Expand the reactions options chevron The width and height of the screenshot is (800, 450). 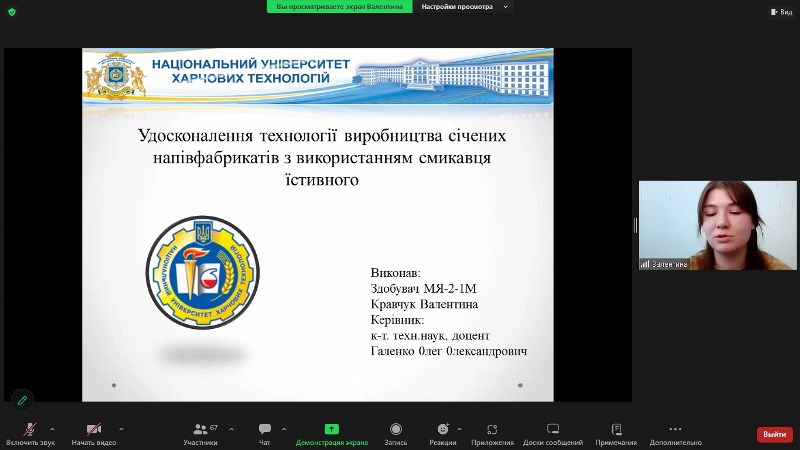[x=459, y=429]
